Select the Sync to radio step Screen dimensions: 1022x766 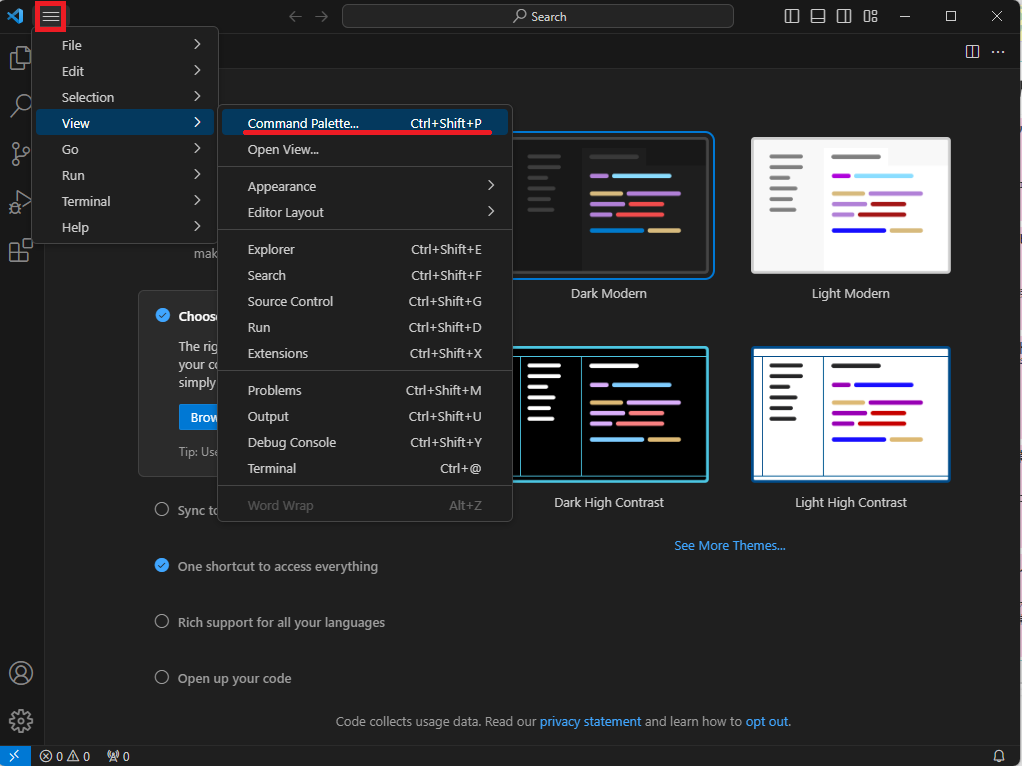click(x=162, y=510)
